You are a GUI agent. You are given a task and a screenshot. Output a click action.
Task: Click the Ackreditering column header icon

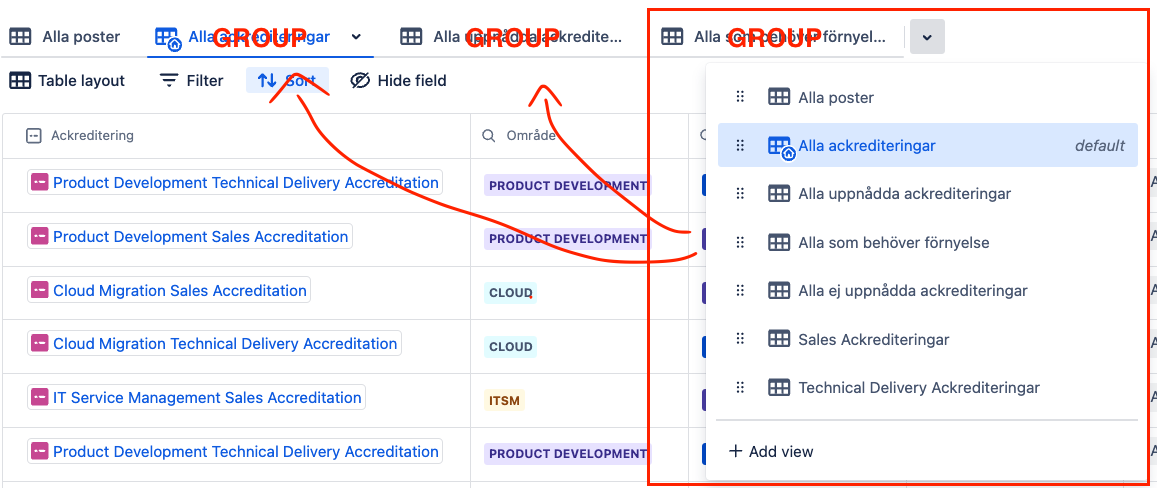coord(33,136)
